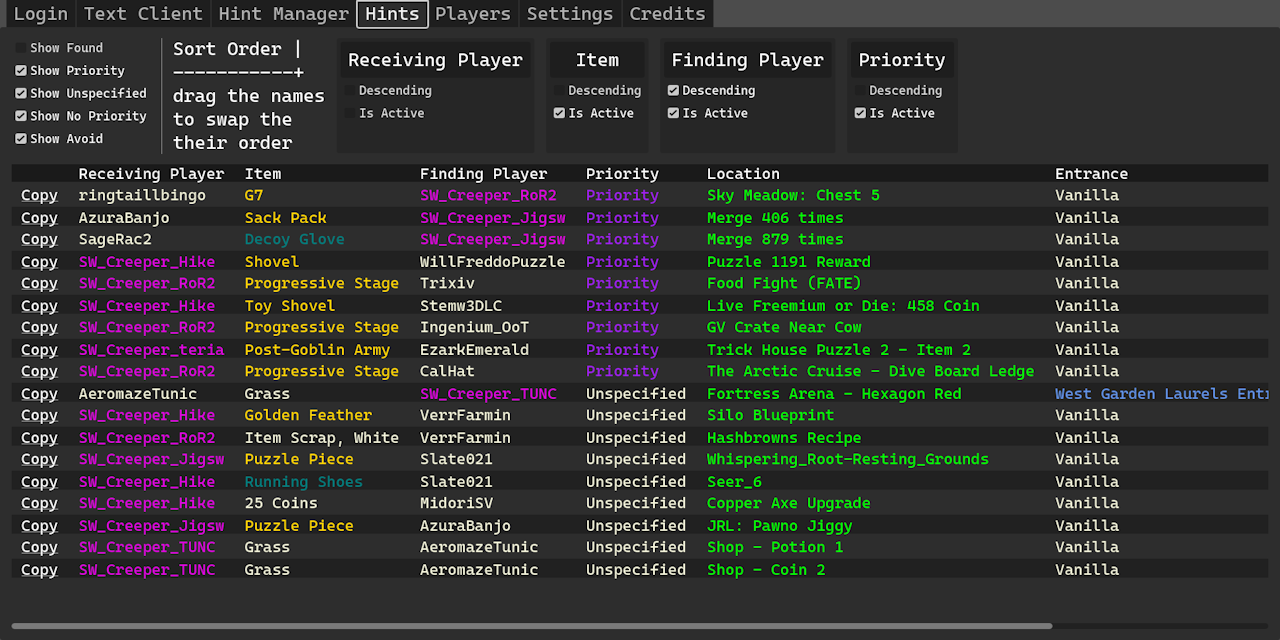1280x640 pixels.
Task: Click the horizontal scrollbar at the bottom
Action: (530, 626)
